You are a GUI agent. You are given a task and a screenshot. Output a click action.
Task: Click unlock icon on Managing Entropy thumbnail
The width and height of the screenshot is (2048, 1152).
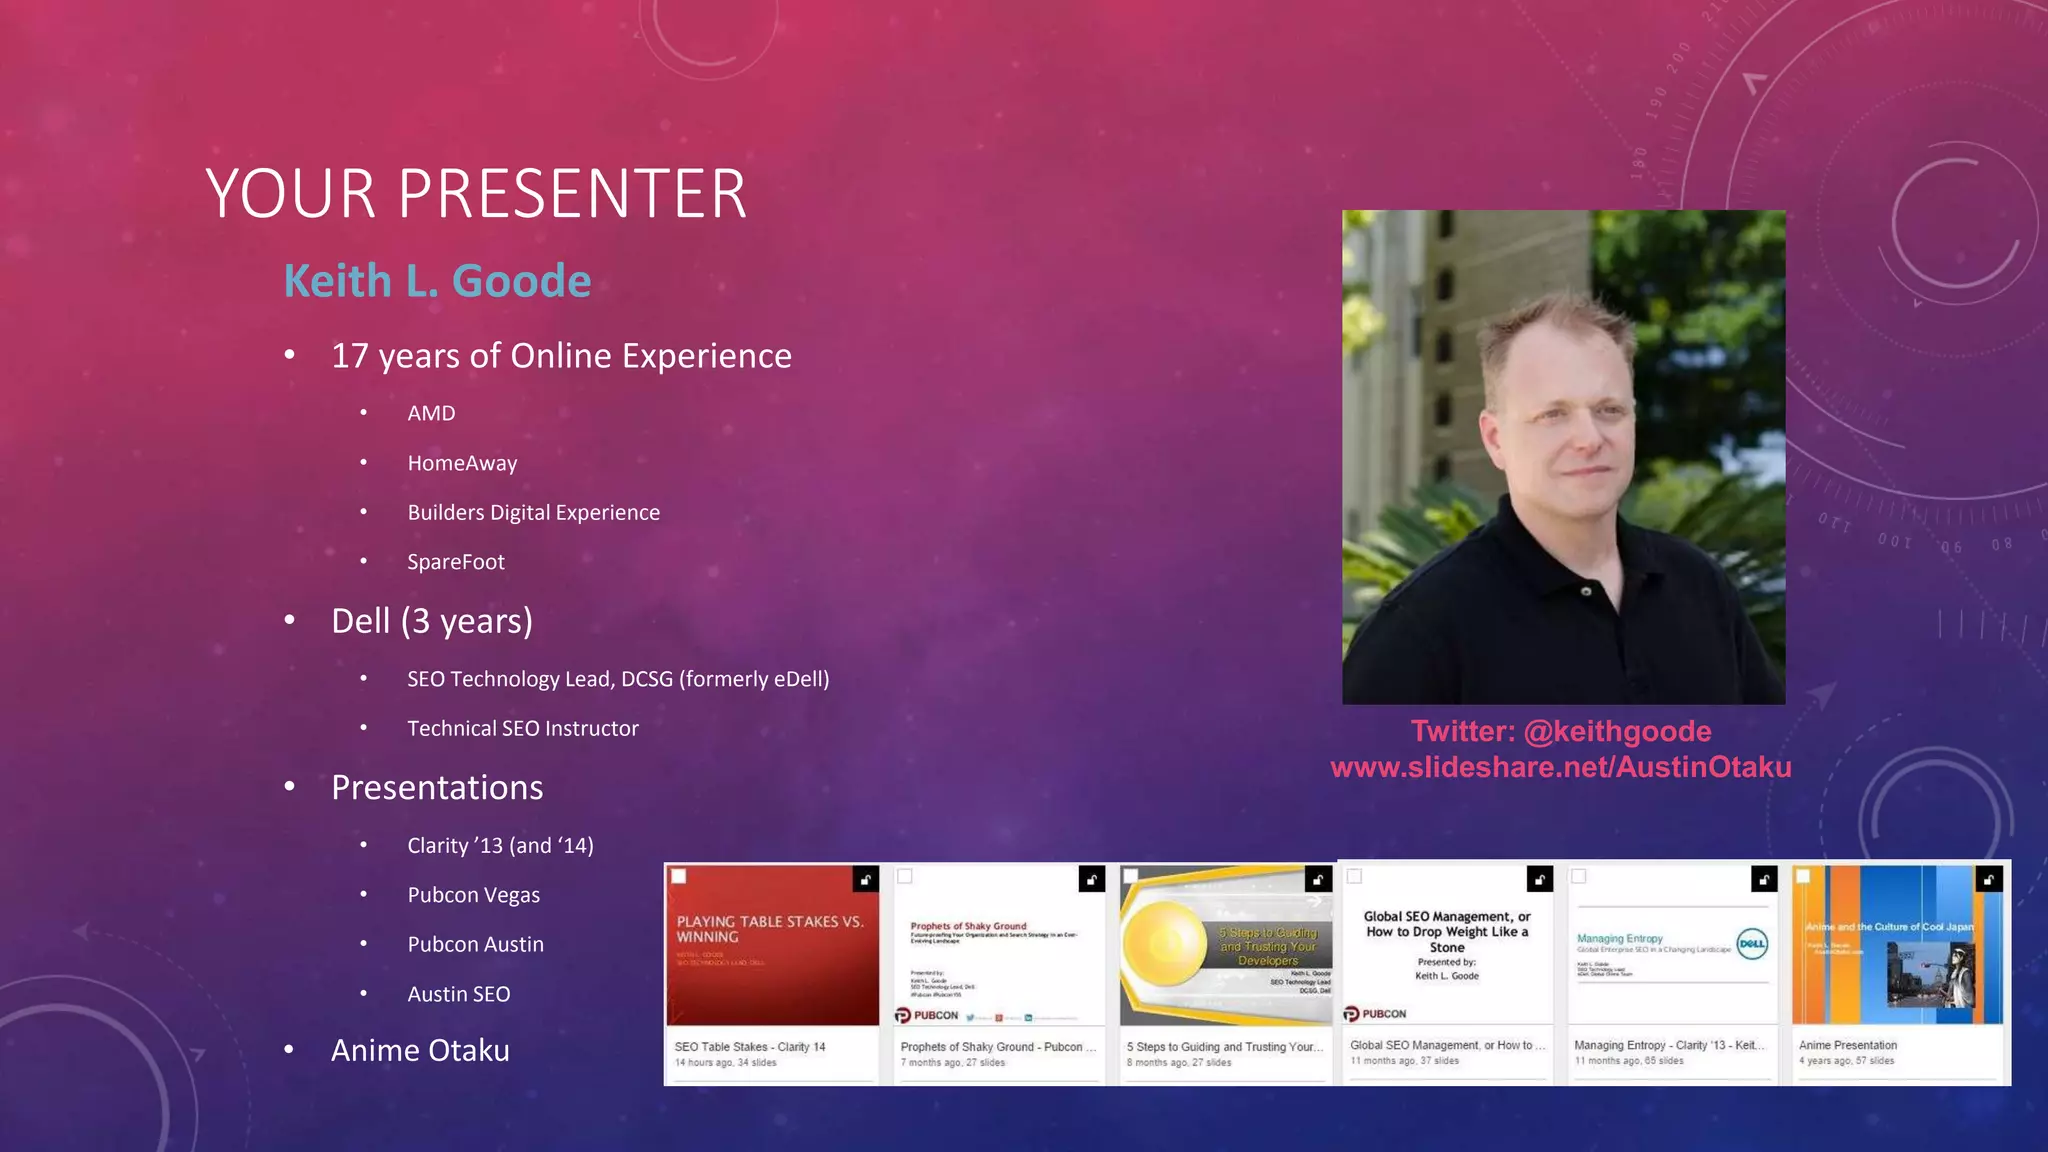pos(1764,879)
